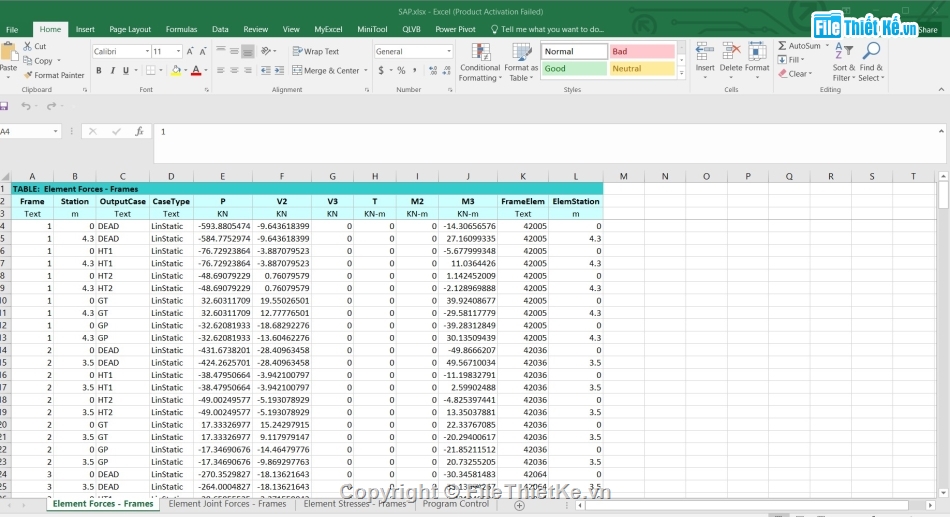Apply Comma Style

tap(415, 70)
